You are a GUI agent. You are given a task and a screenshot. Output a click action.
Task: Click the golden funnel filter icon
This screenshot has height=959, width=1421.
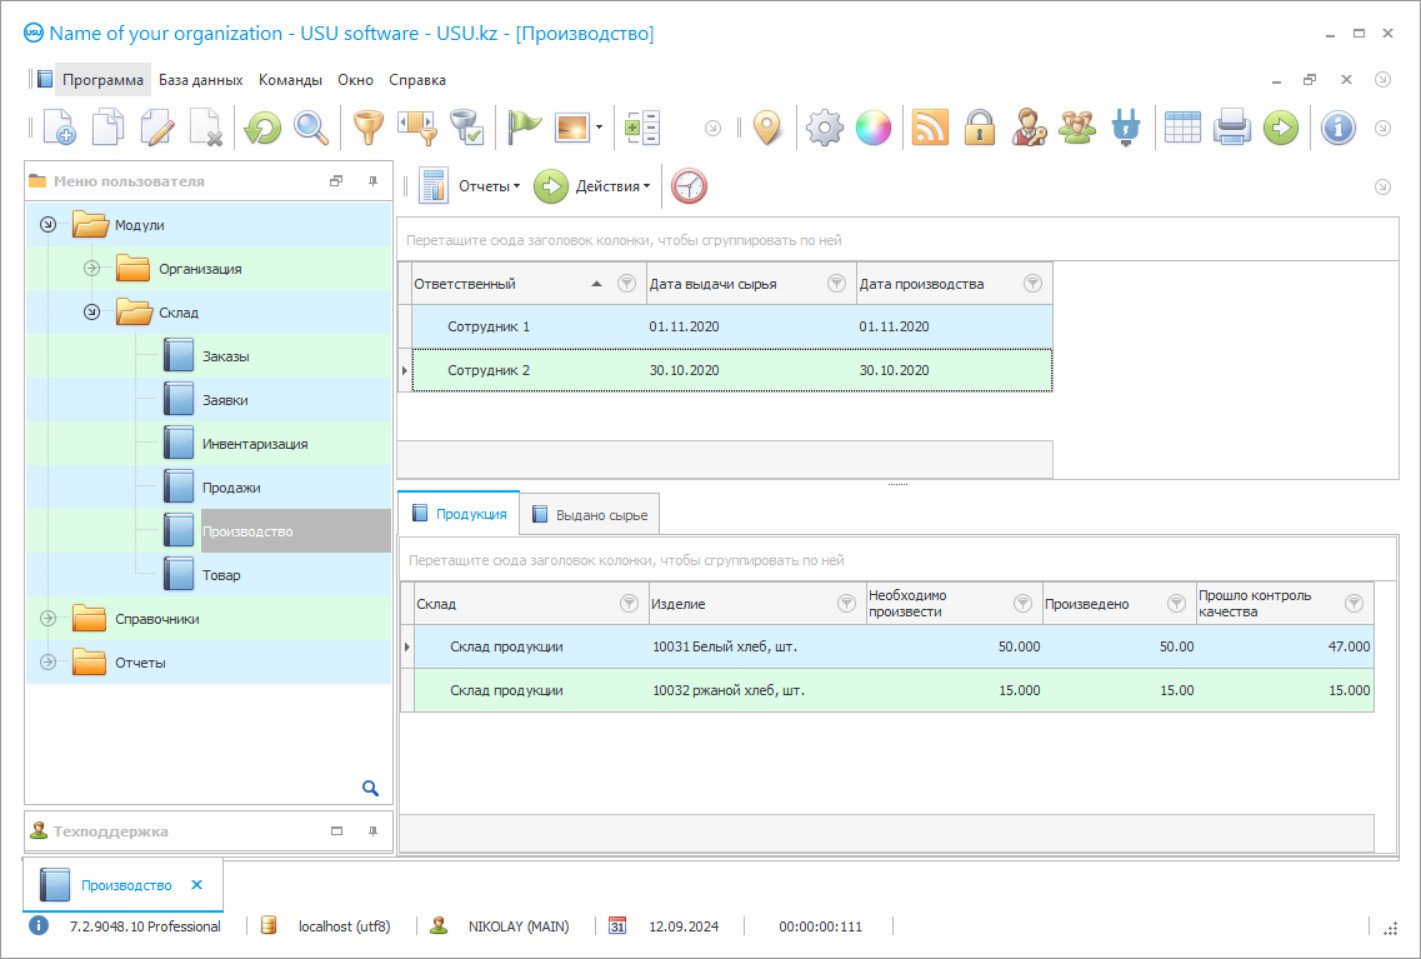click(x=368, y=128)
